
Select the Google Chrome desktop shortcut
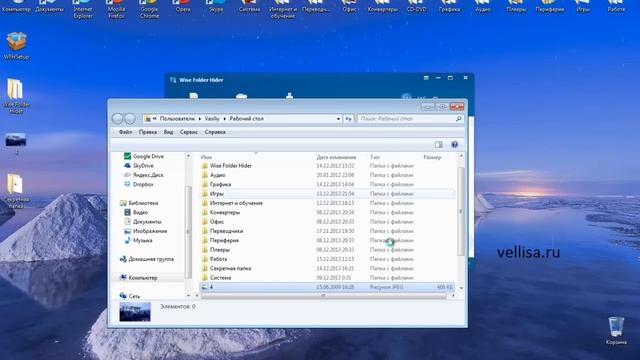point(149,10)
